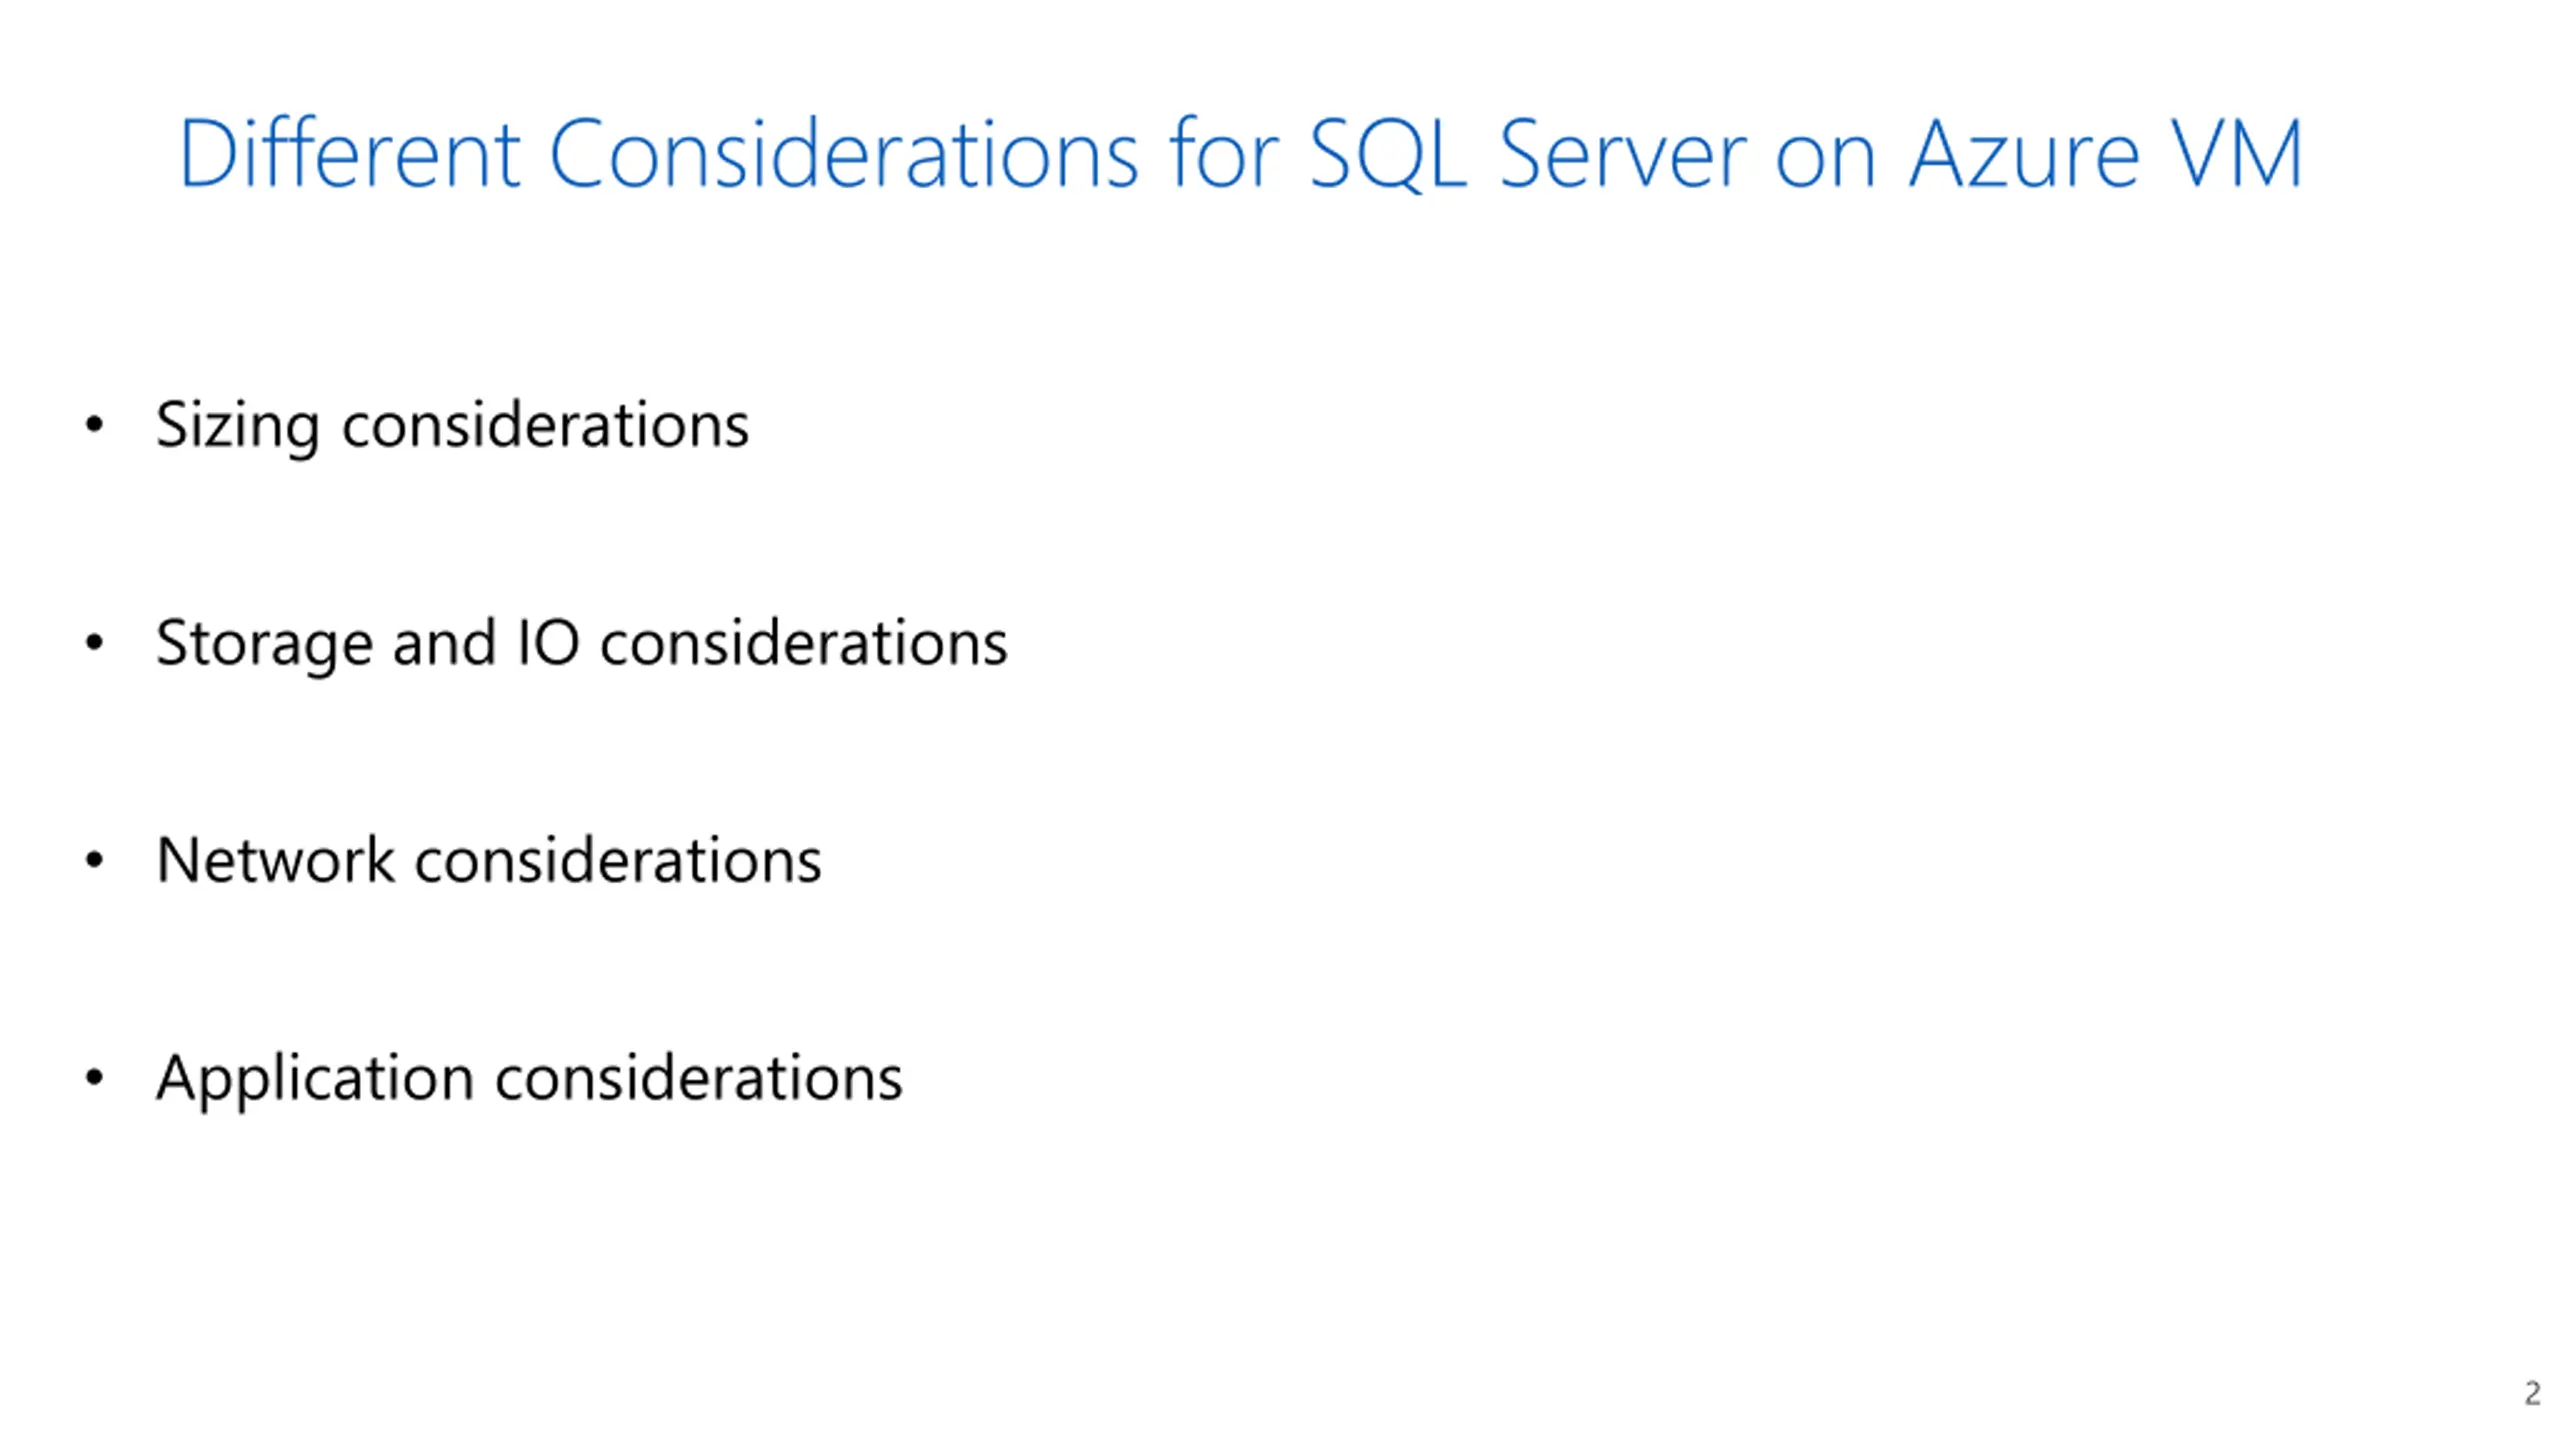
Task: Click the bullet marker before Application considerations
Action: (x=94, y=1078)
